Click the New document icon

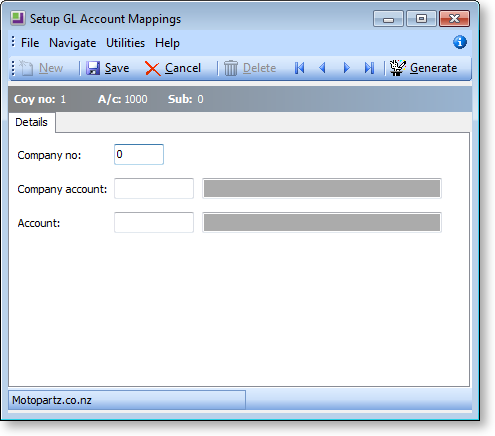[26, 68]
